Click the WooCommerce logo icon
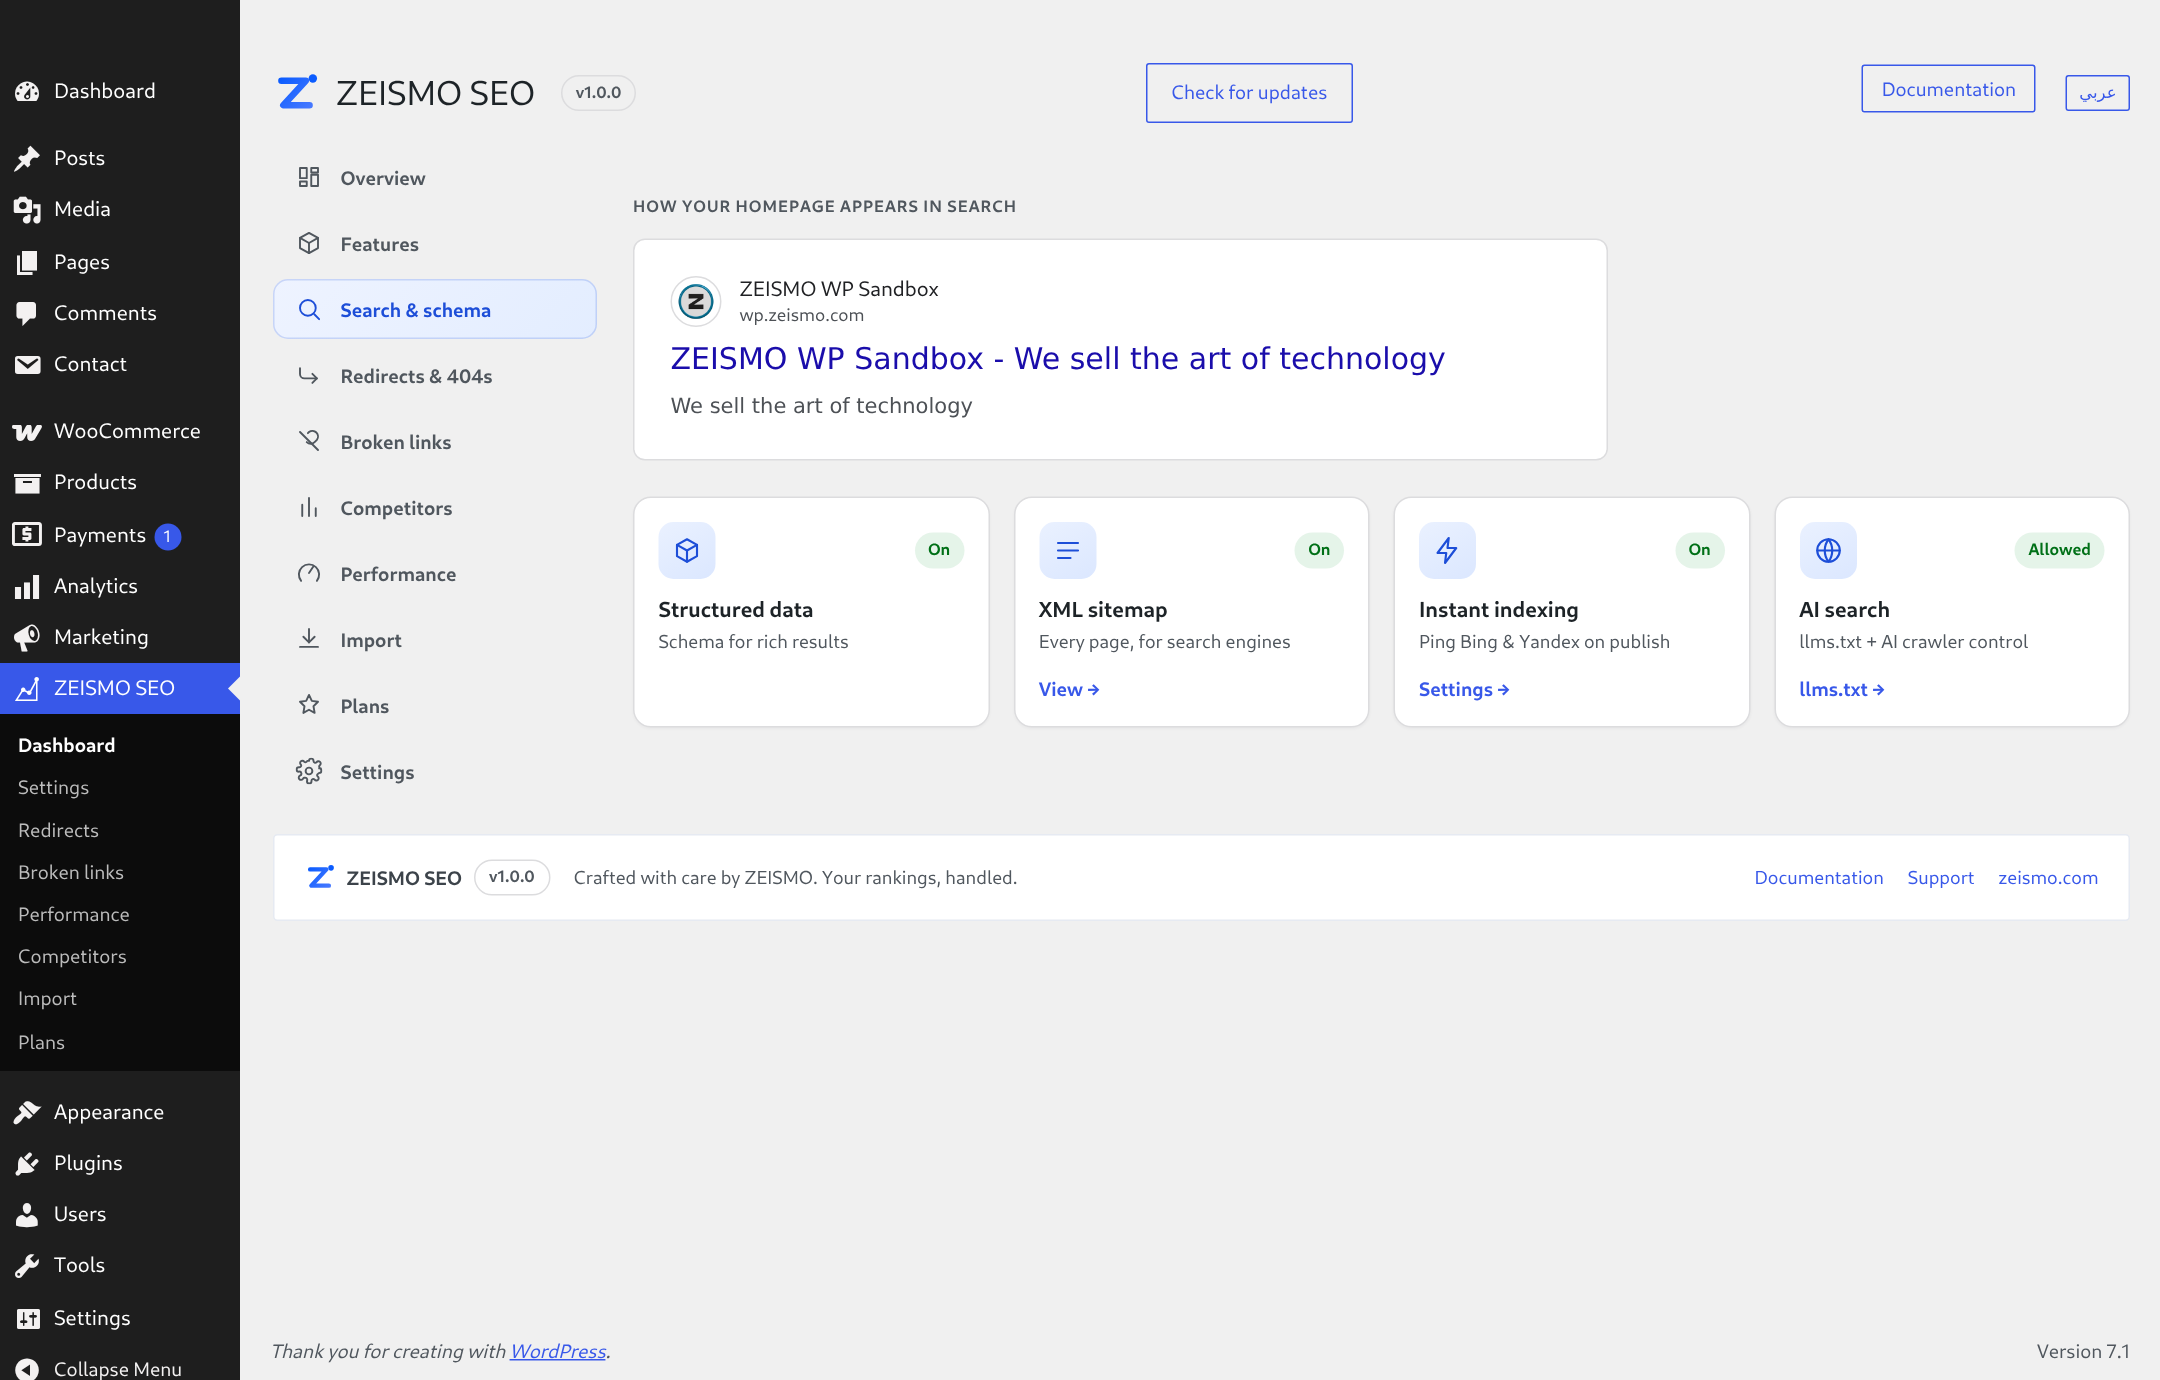The height and width of the screenshot is (1380, 2160). (x=27, y=431)
